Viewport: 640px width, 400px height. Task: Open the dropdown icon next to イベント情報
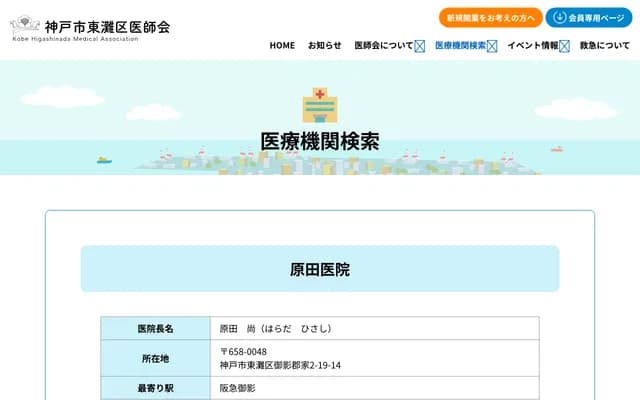point(565,46)
